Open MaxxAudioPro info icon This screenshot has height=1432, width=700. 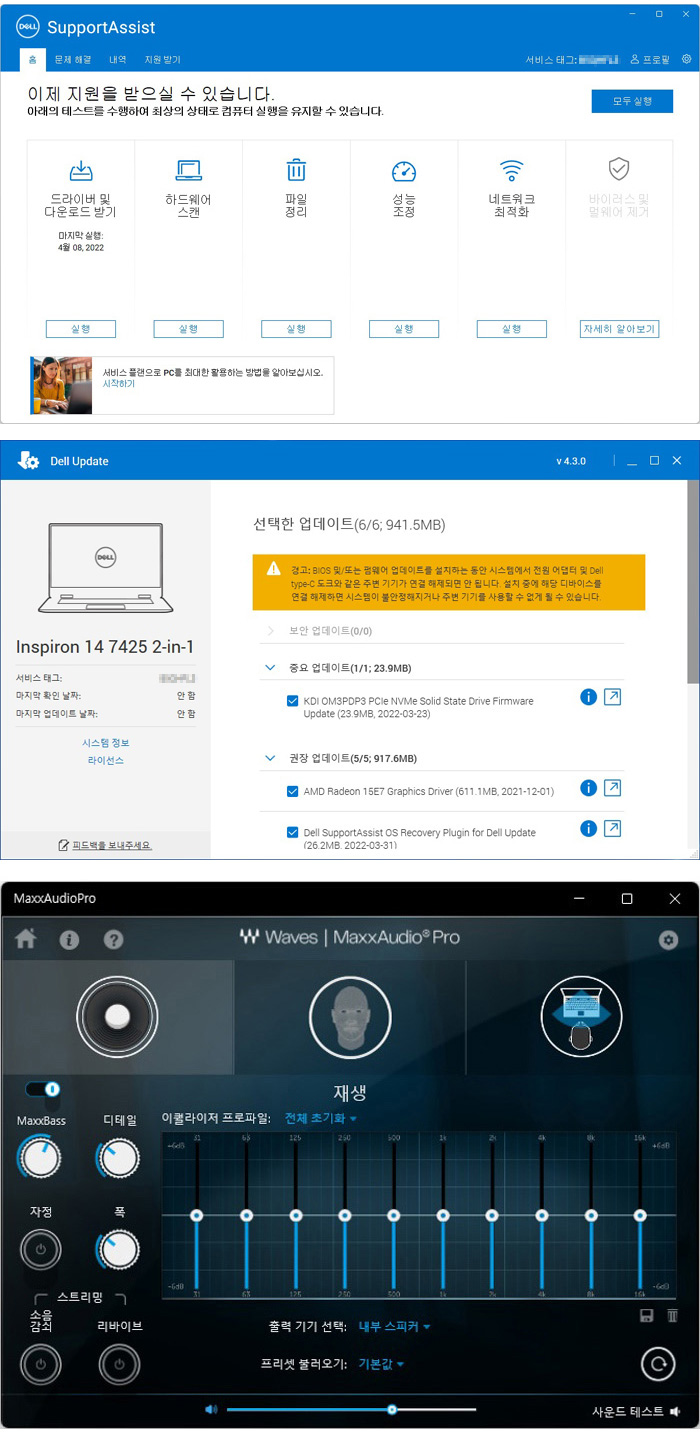pos(69,940)
